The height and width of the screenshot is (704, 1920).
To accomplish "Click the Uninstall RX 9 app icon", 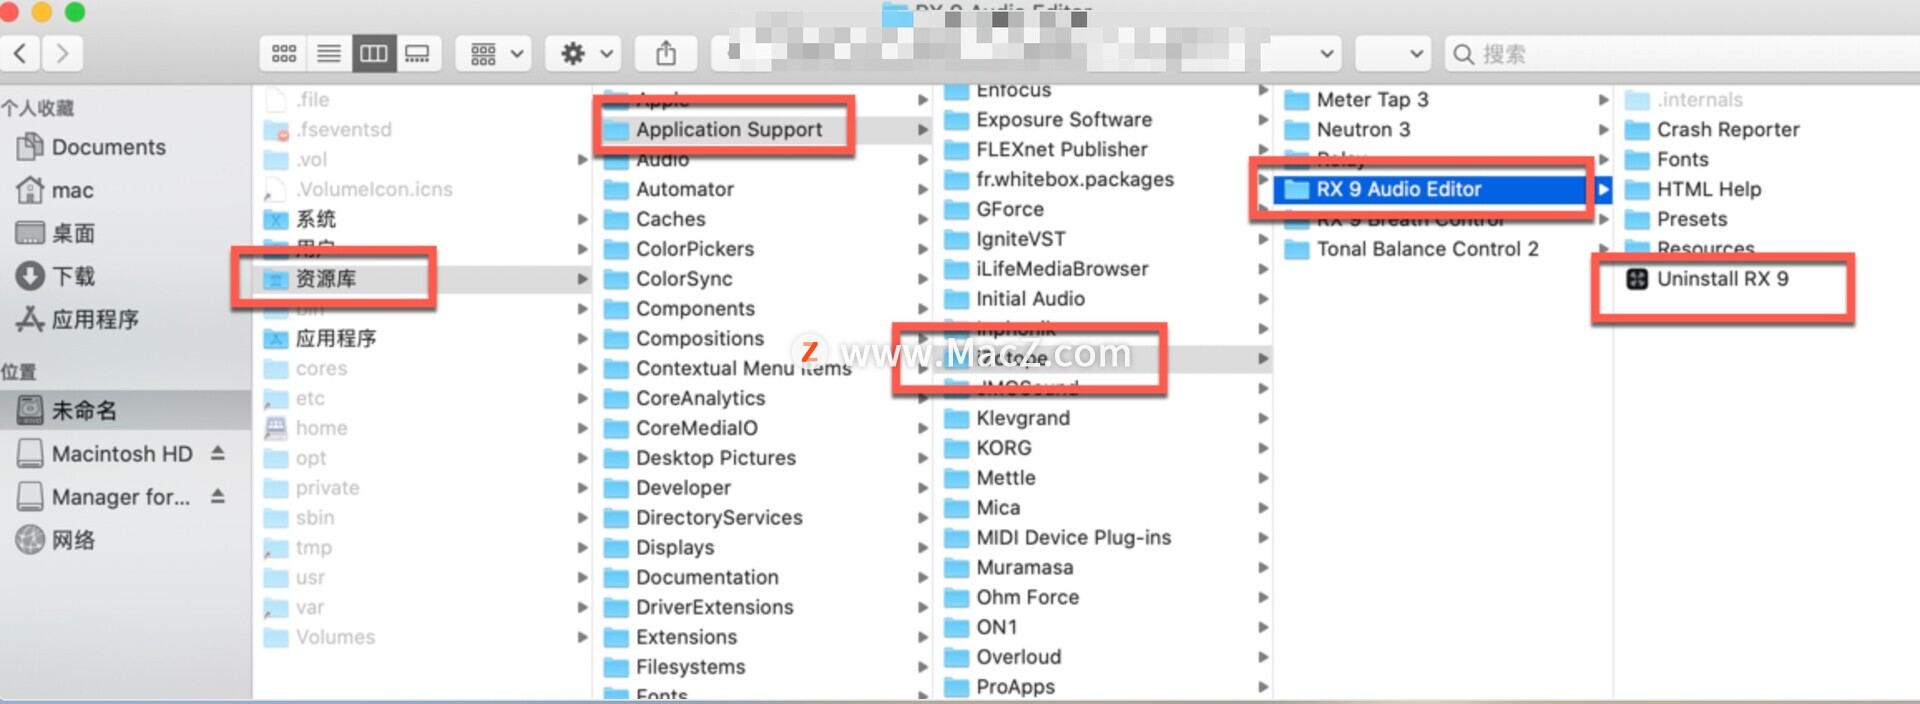I will (x=1637, y=279).
